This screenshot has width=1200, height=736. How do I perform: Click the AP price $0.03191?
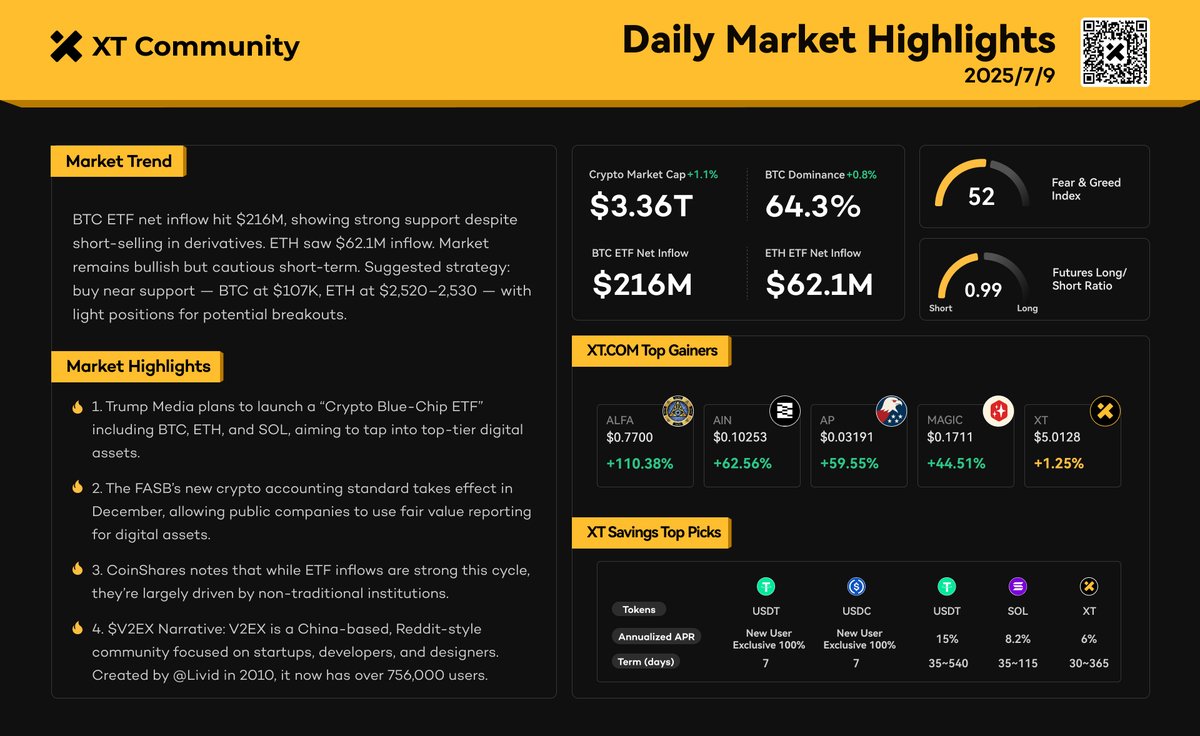(x=847, y=438)
